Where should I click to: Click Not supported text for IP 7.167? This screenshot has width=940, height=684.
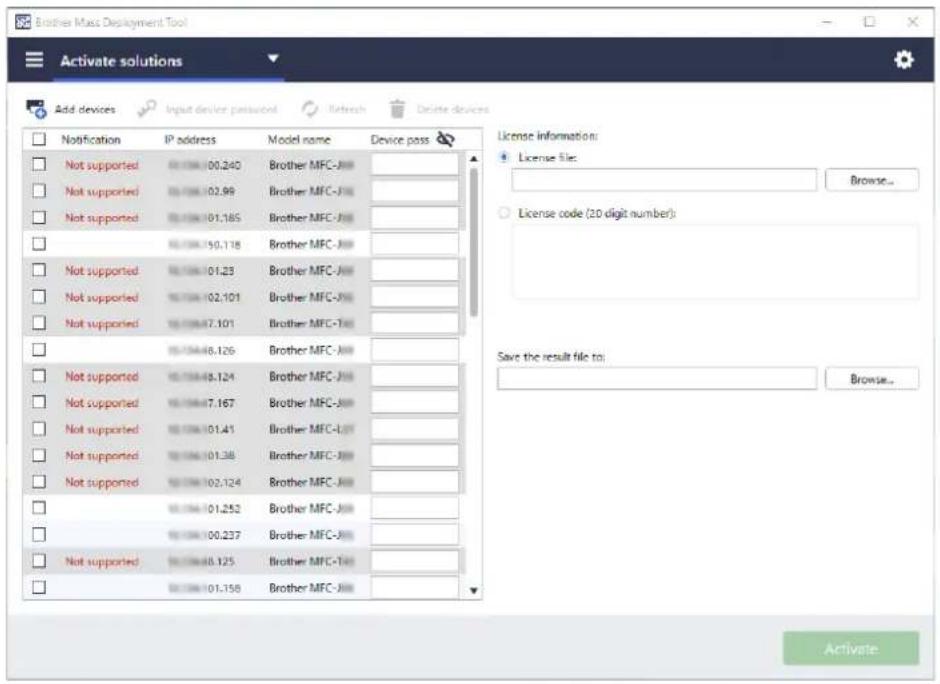pos(102,403)
